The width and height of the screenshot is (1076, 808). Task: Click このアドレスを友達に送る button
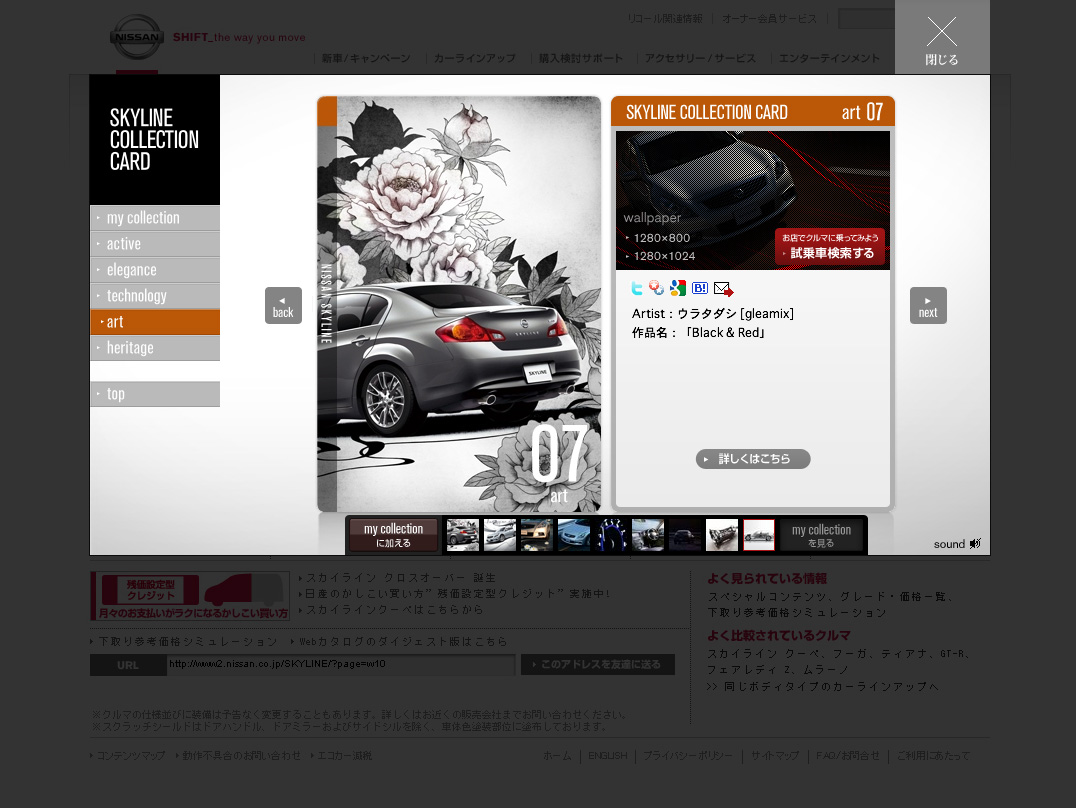[x=598, y=665]
